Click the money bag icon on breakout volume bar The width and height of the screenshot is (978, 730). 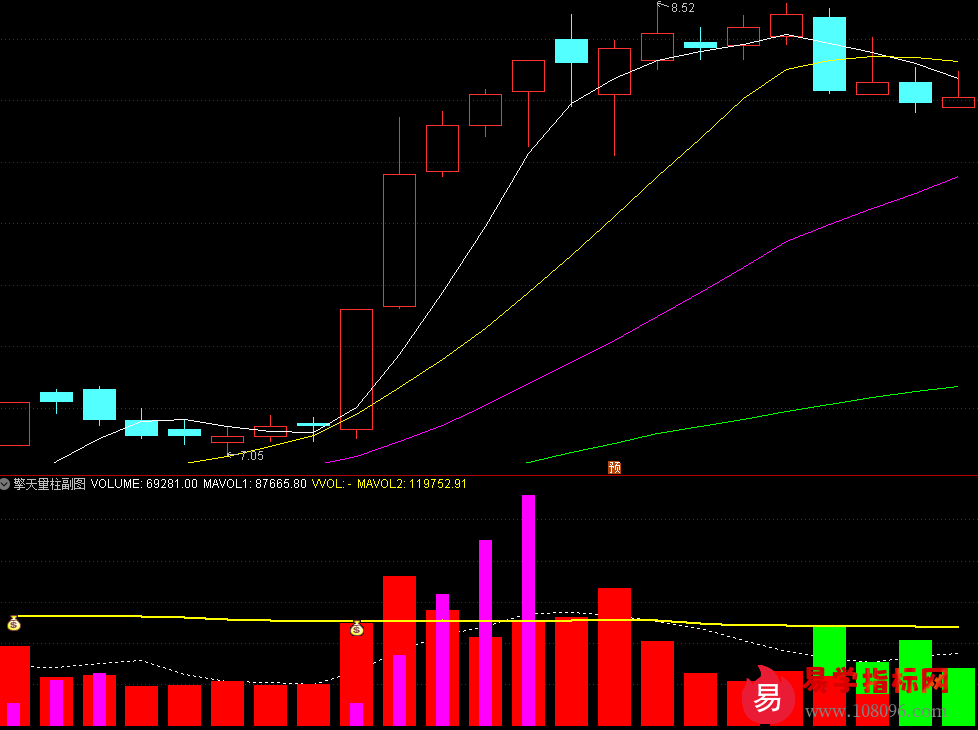(357, 628)
